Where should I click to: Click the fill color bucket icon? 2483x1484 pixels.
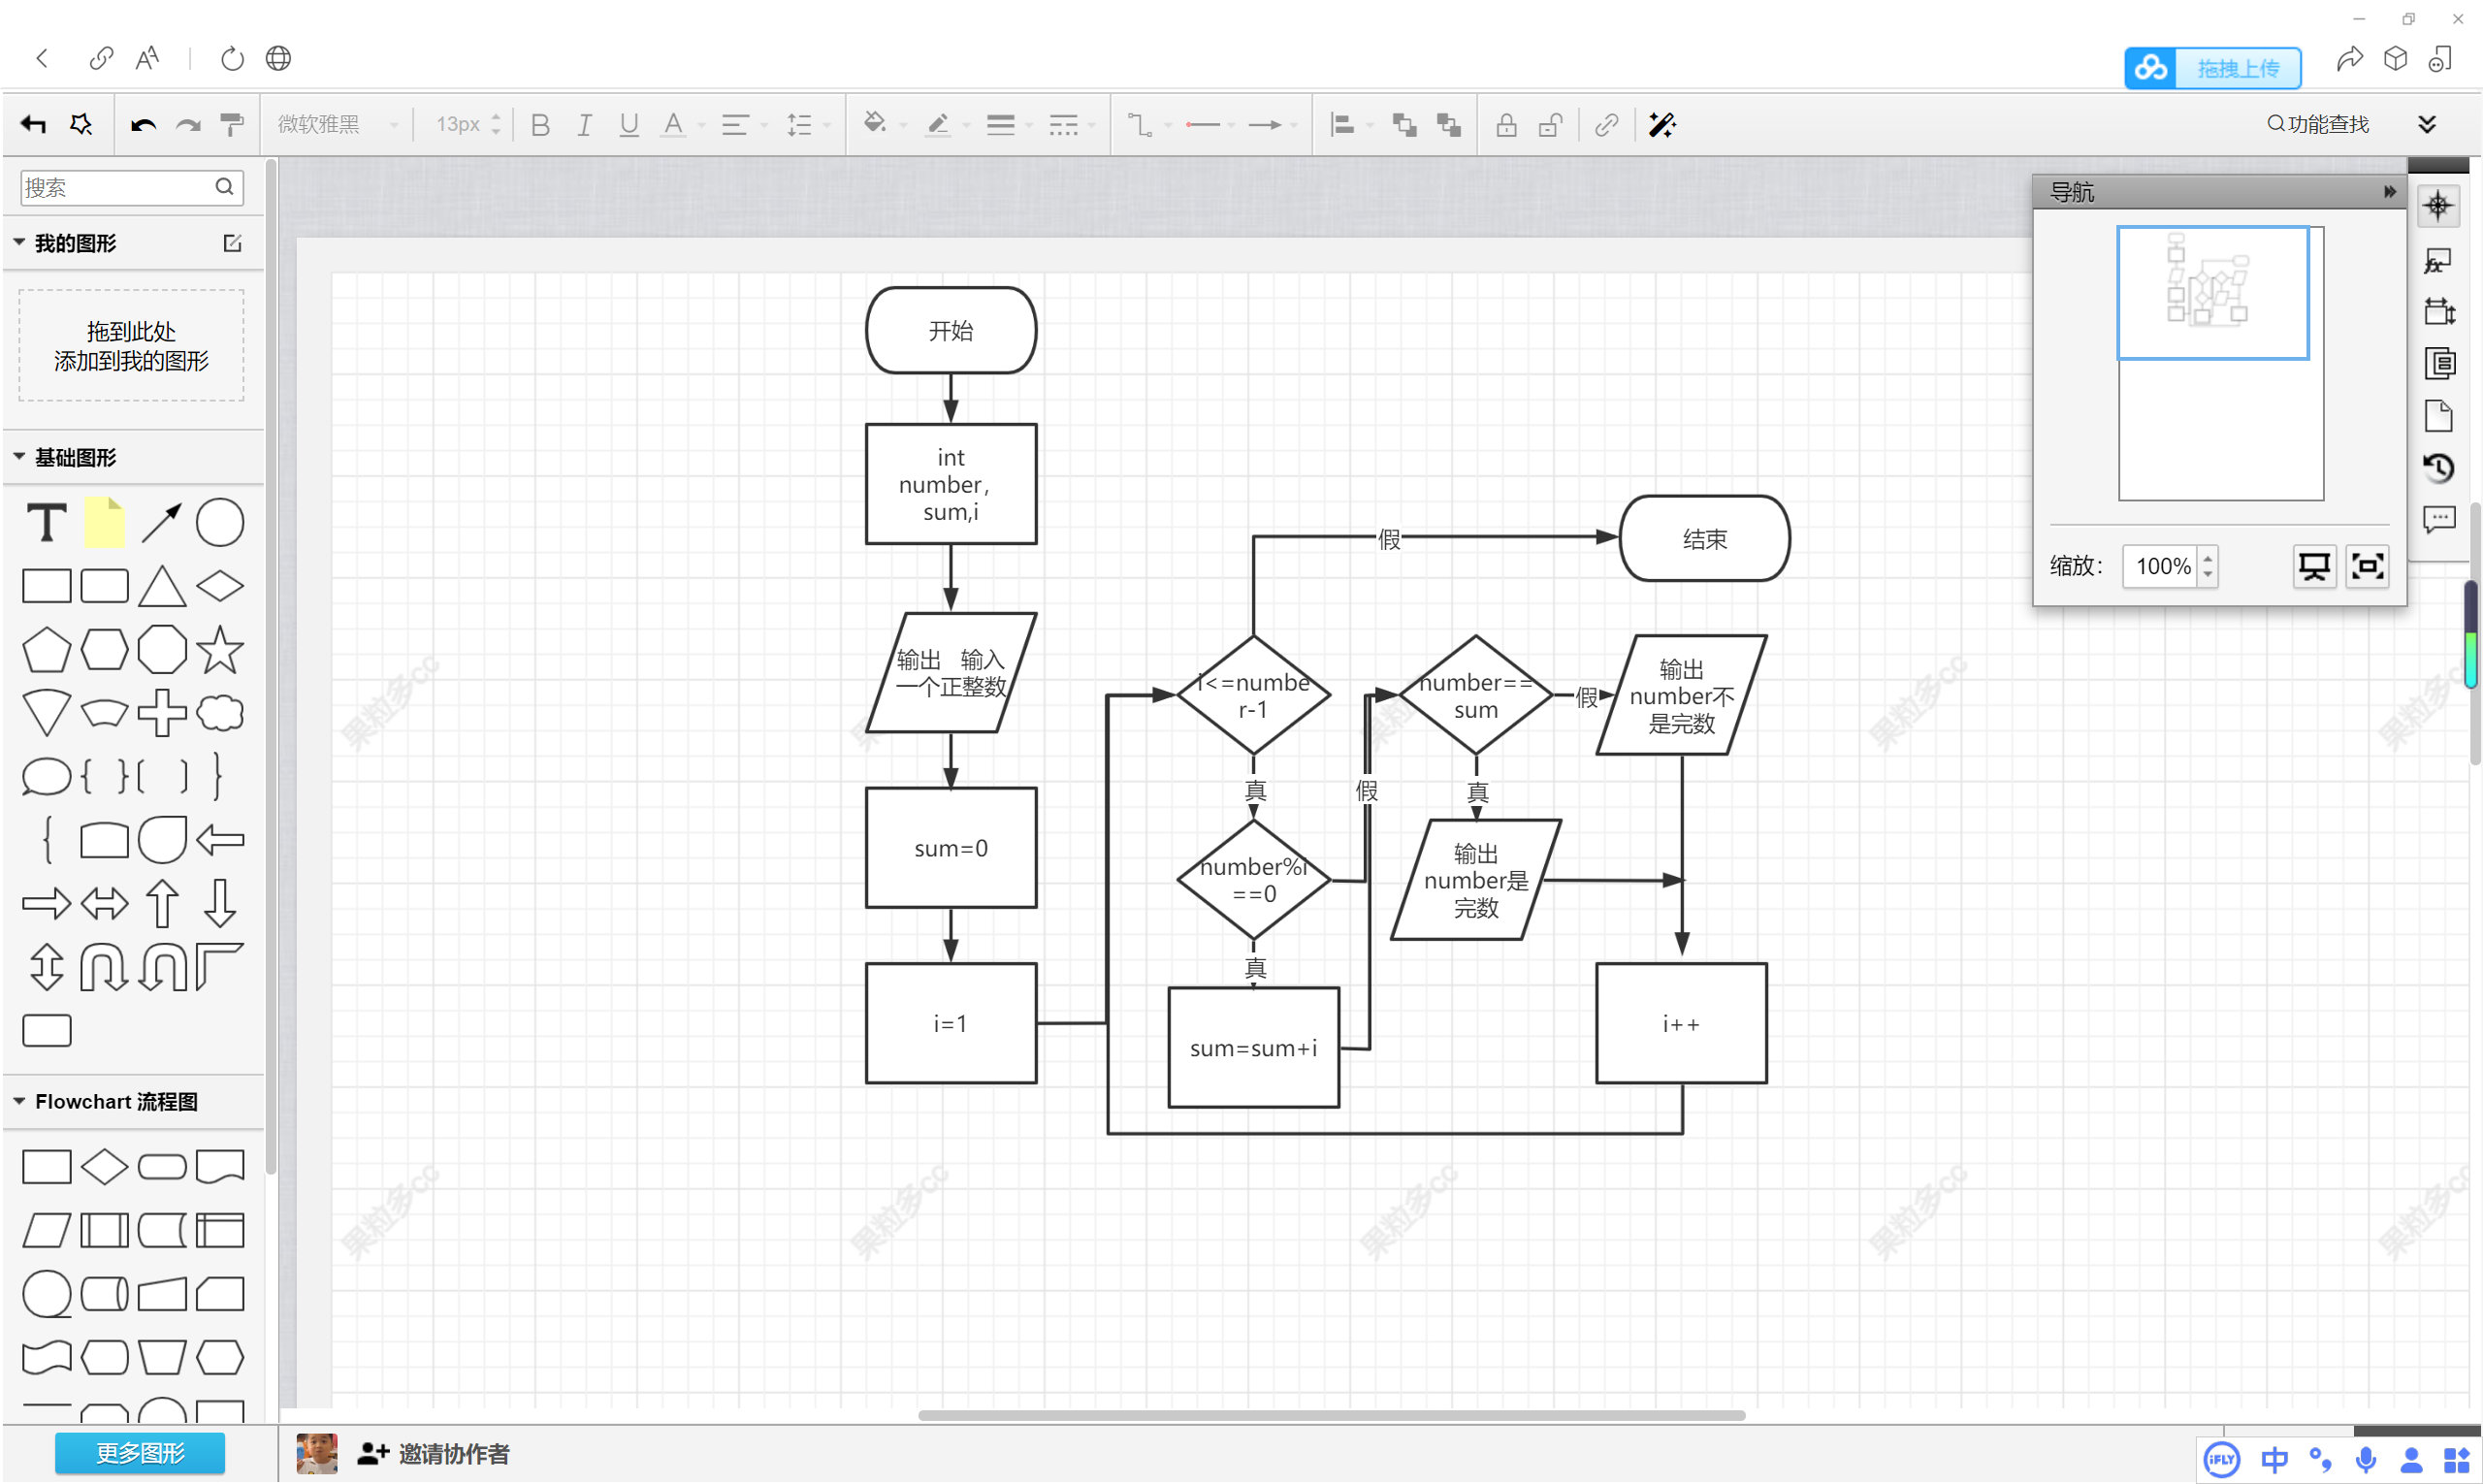[x=874, y=123]
